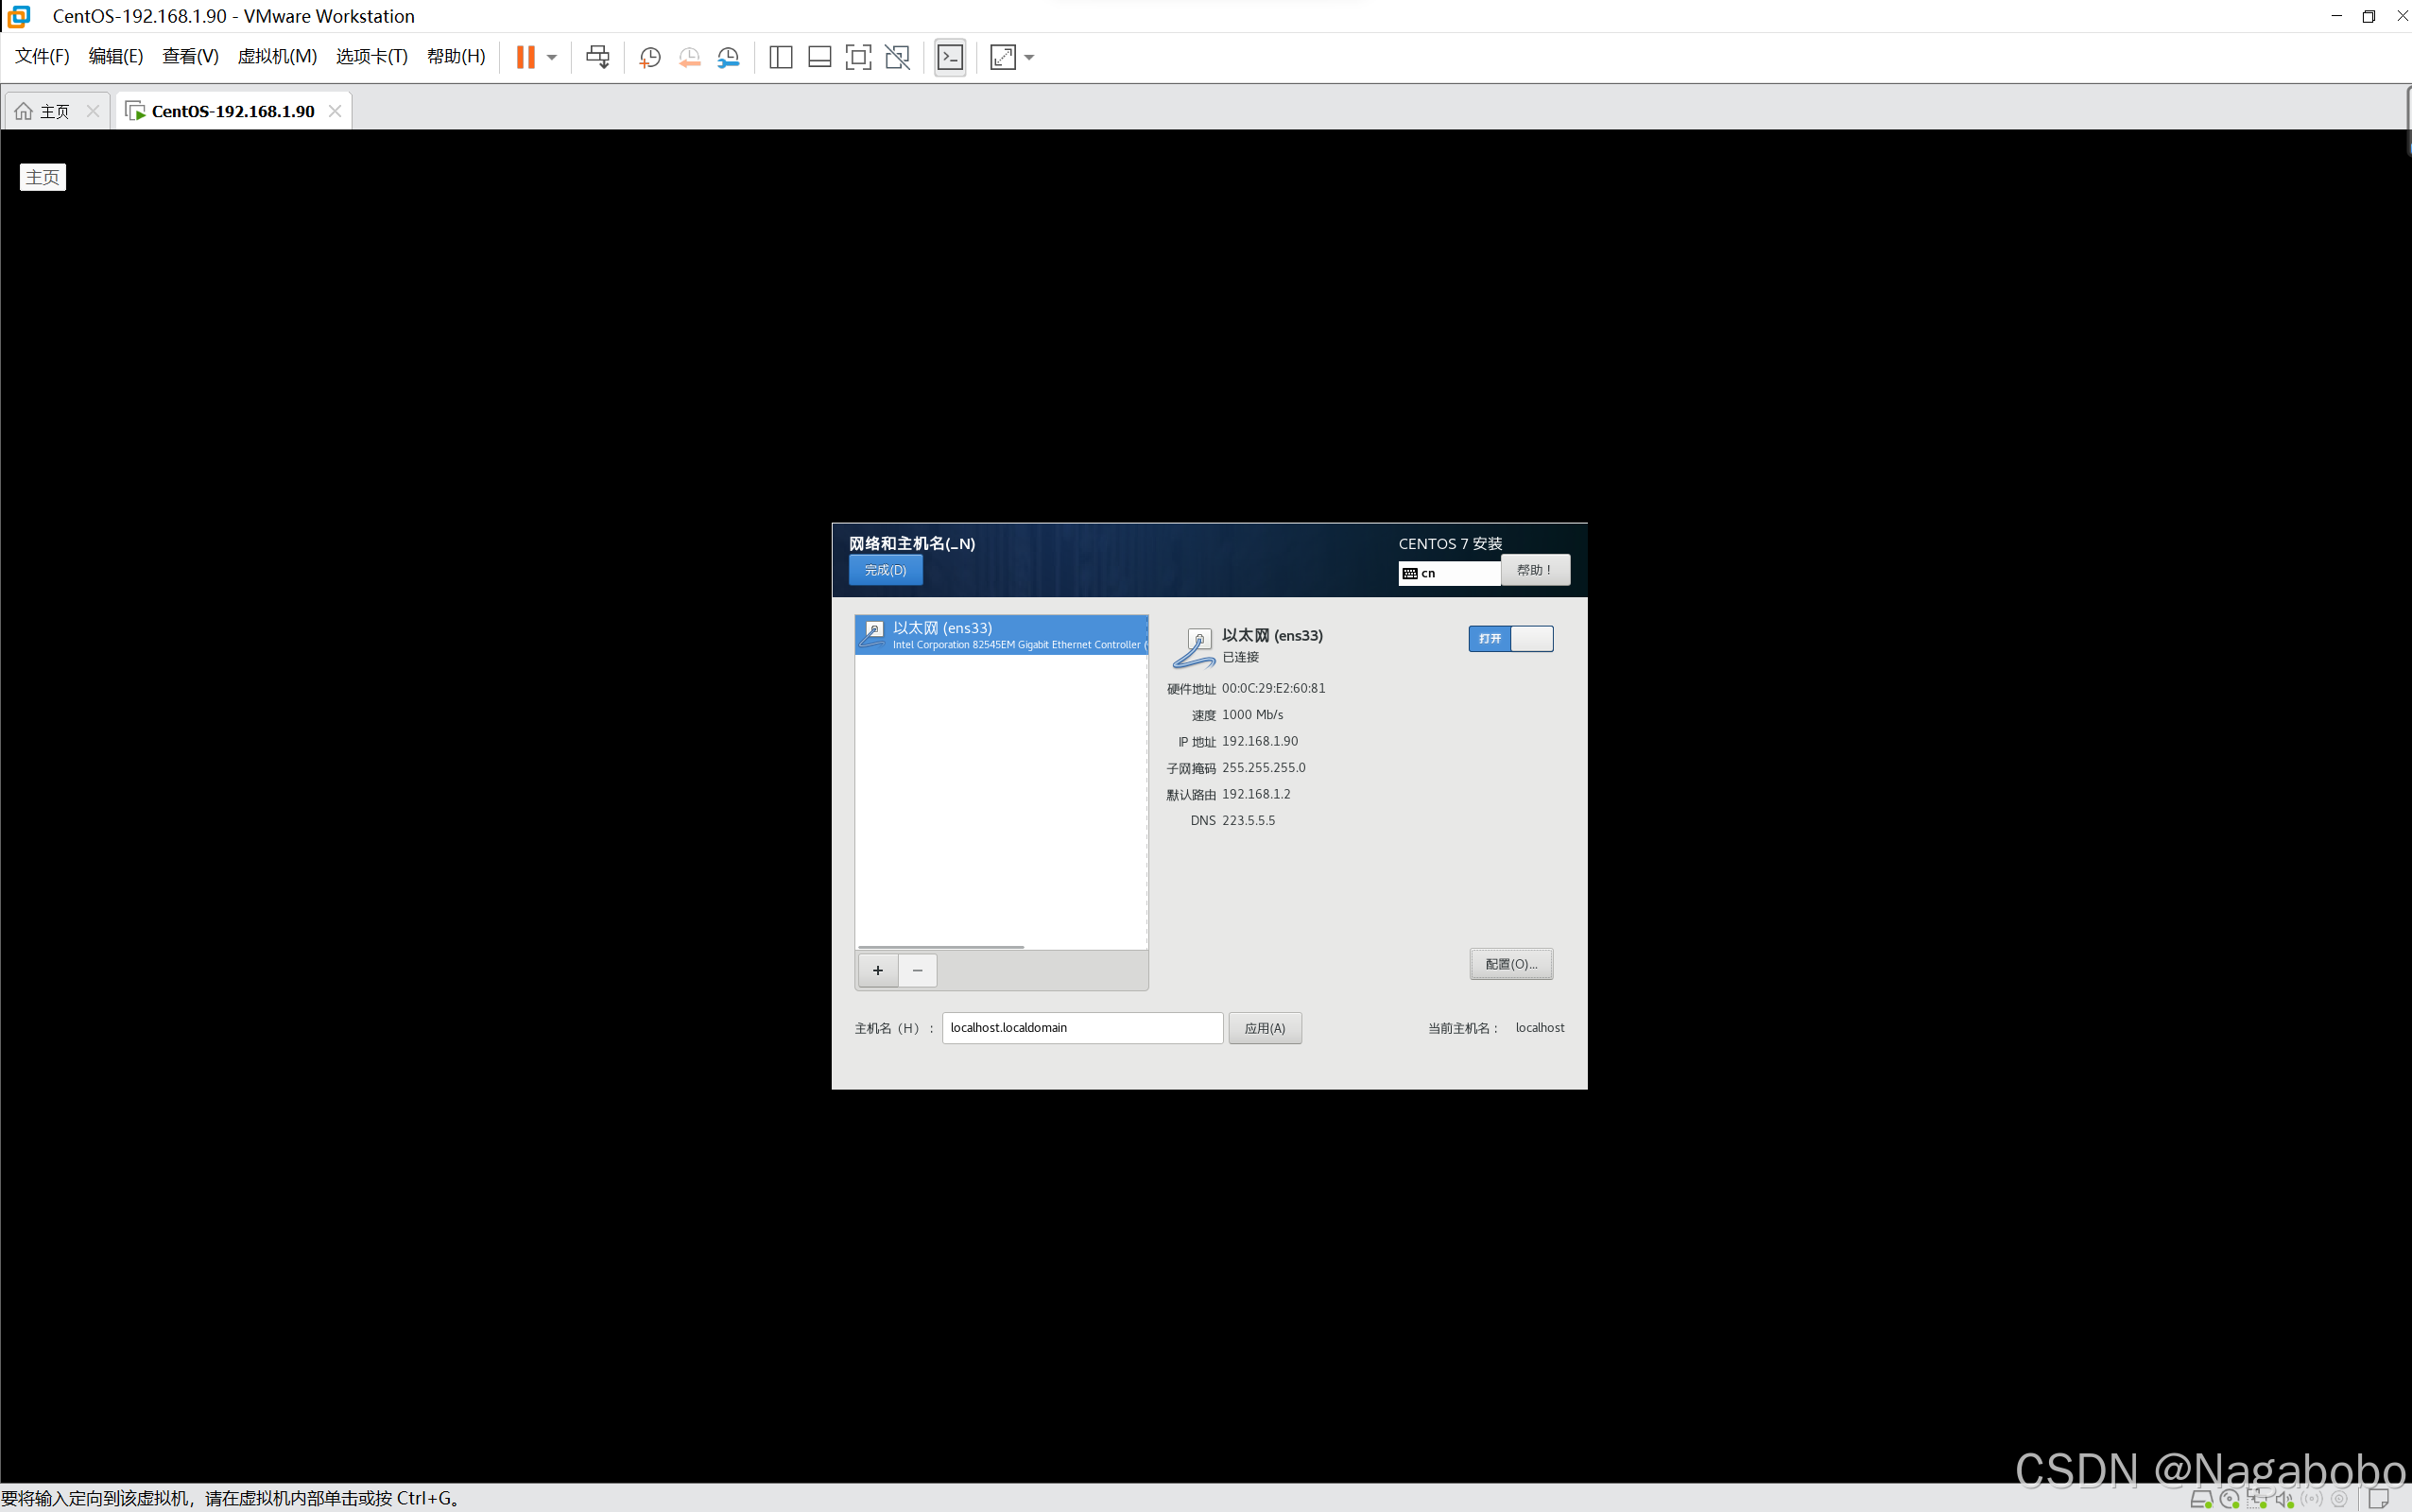2412x1512 pixels.
Task: Turn off the ens33 ethernet switch
Action: tap(1510, 638)
